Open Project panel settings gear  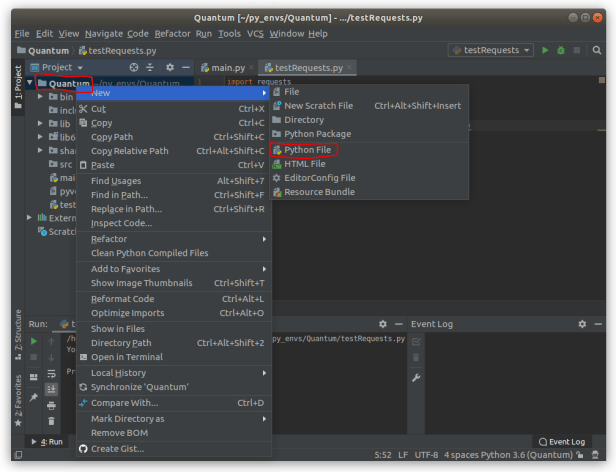click(169, 68)
